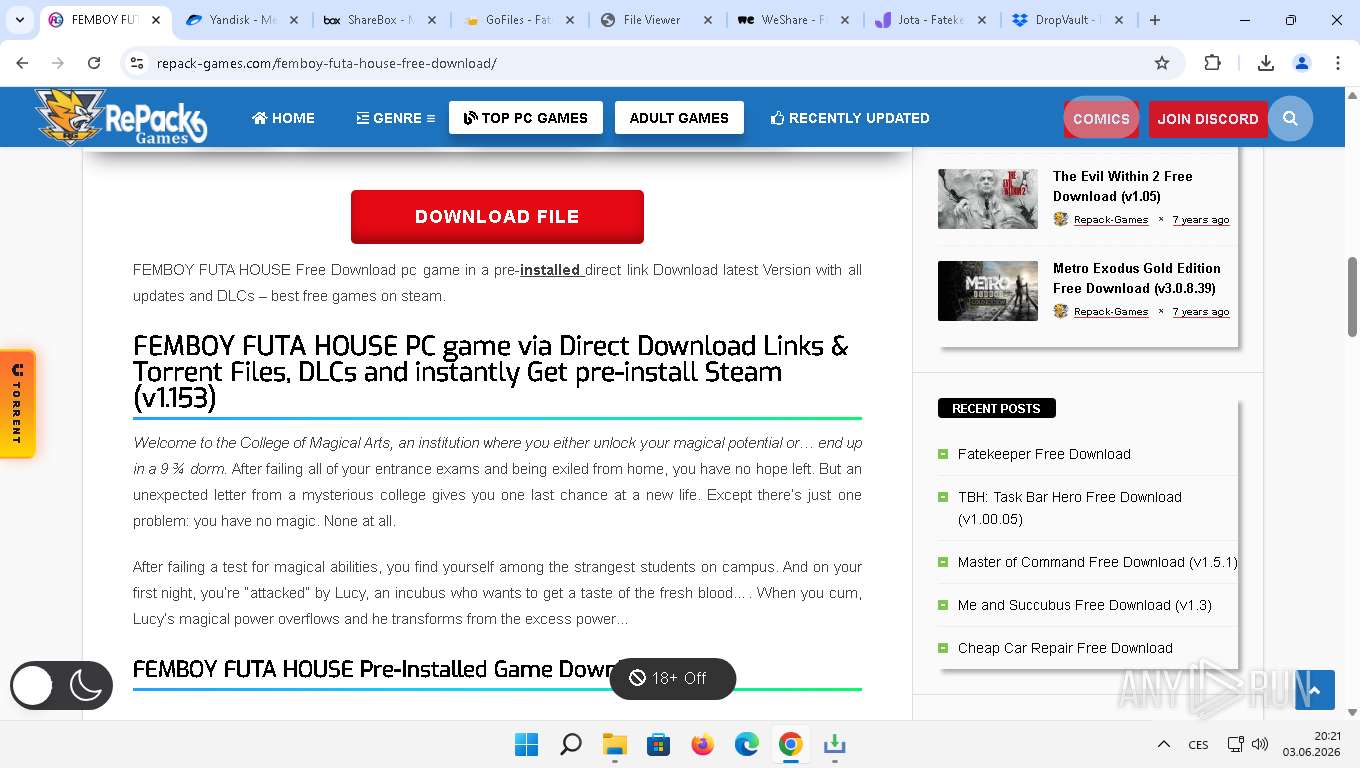
Task: Open Microsoft Store from taskbar
Action: 658,745
